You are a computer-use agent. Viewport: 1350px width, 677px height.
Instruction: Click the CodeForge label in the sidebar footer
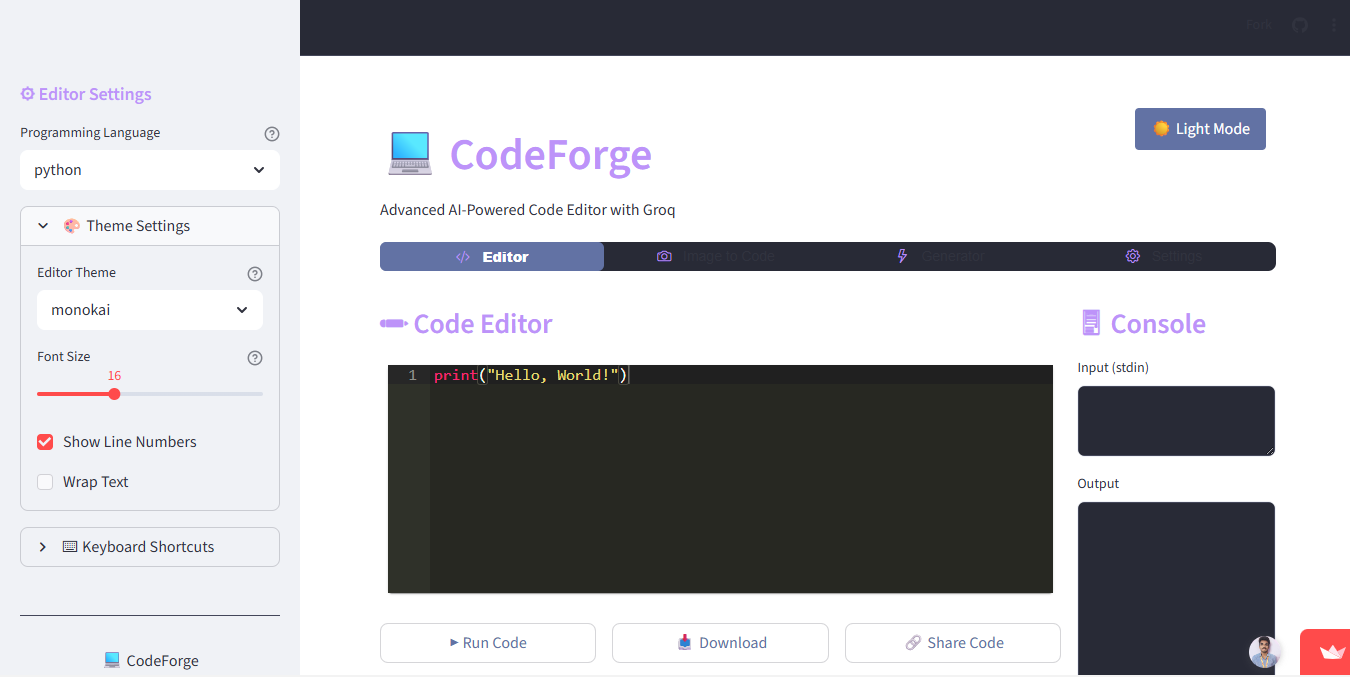(x=151, y=661)
